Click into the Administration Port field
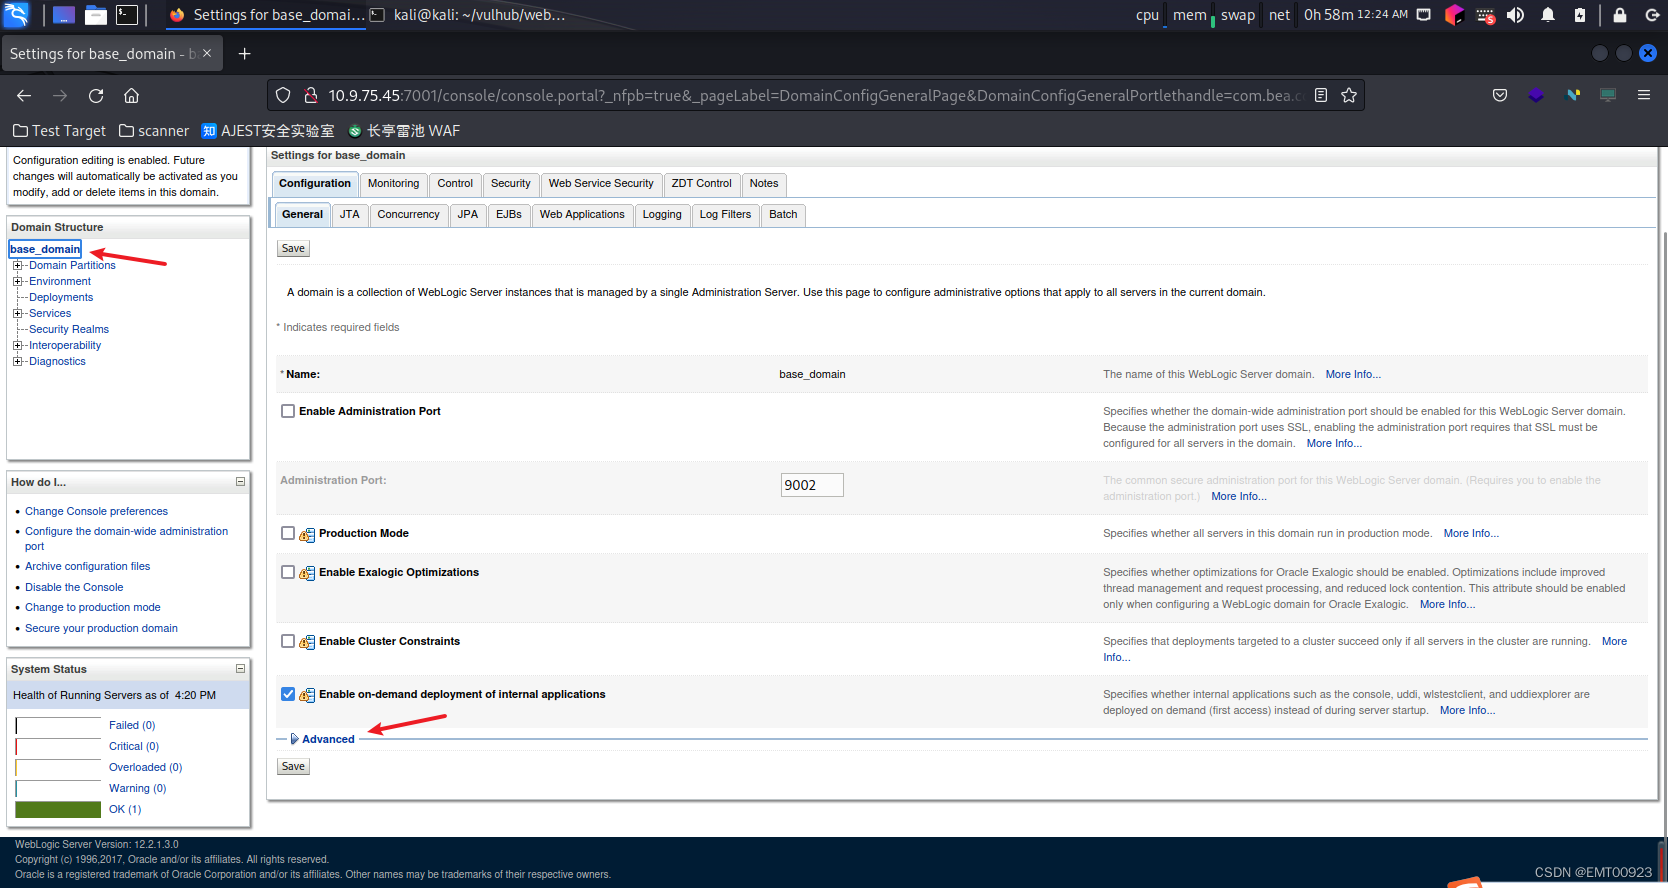This screenshot has height=888, width=1668. (812, 485)
